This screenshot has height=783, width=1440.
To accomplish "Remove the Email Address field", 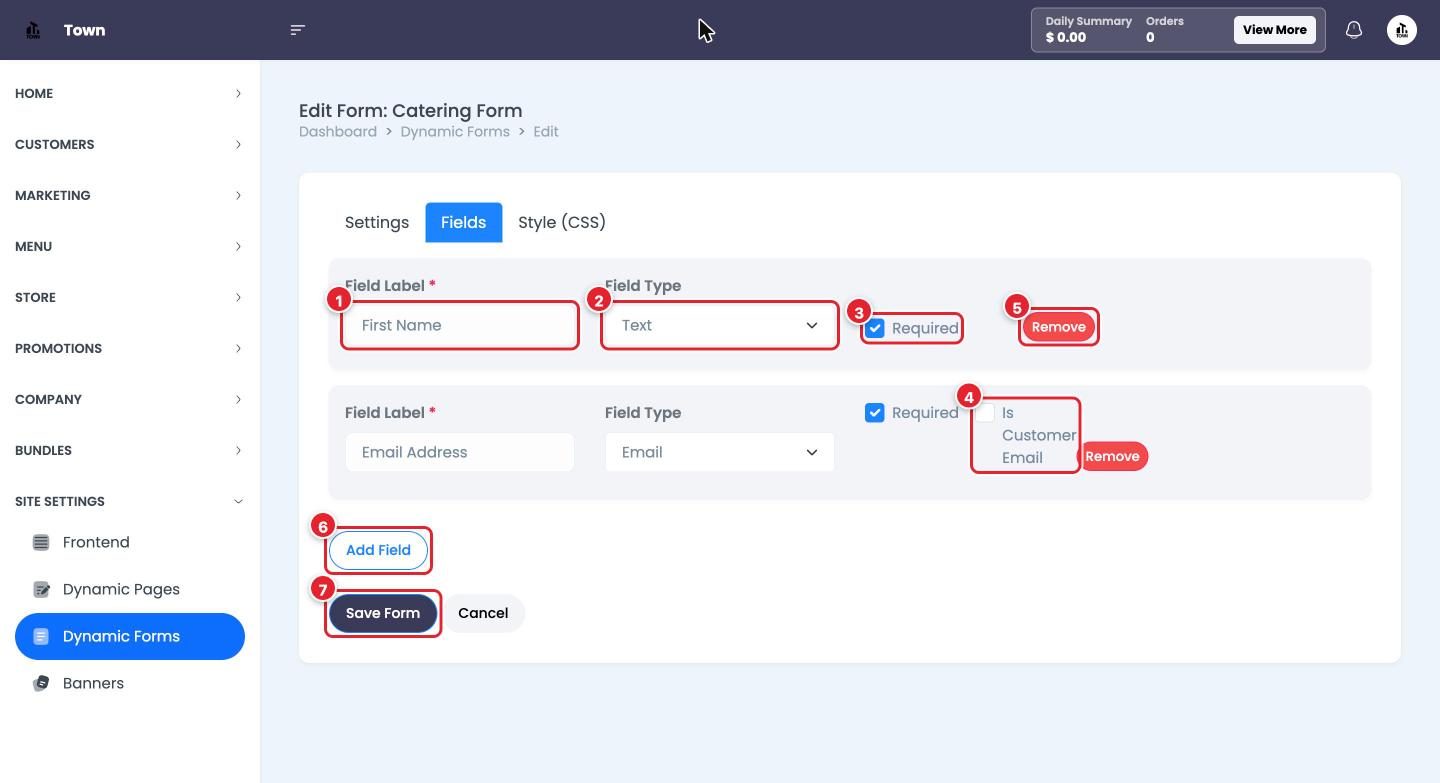I will click(x=1112, y=456).
